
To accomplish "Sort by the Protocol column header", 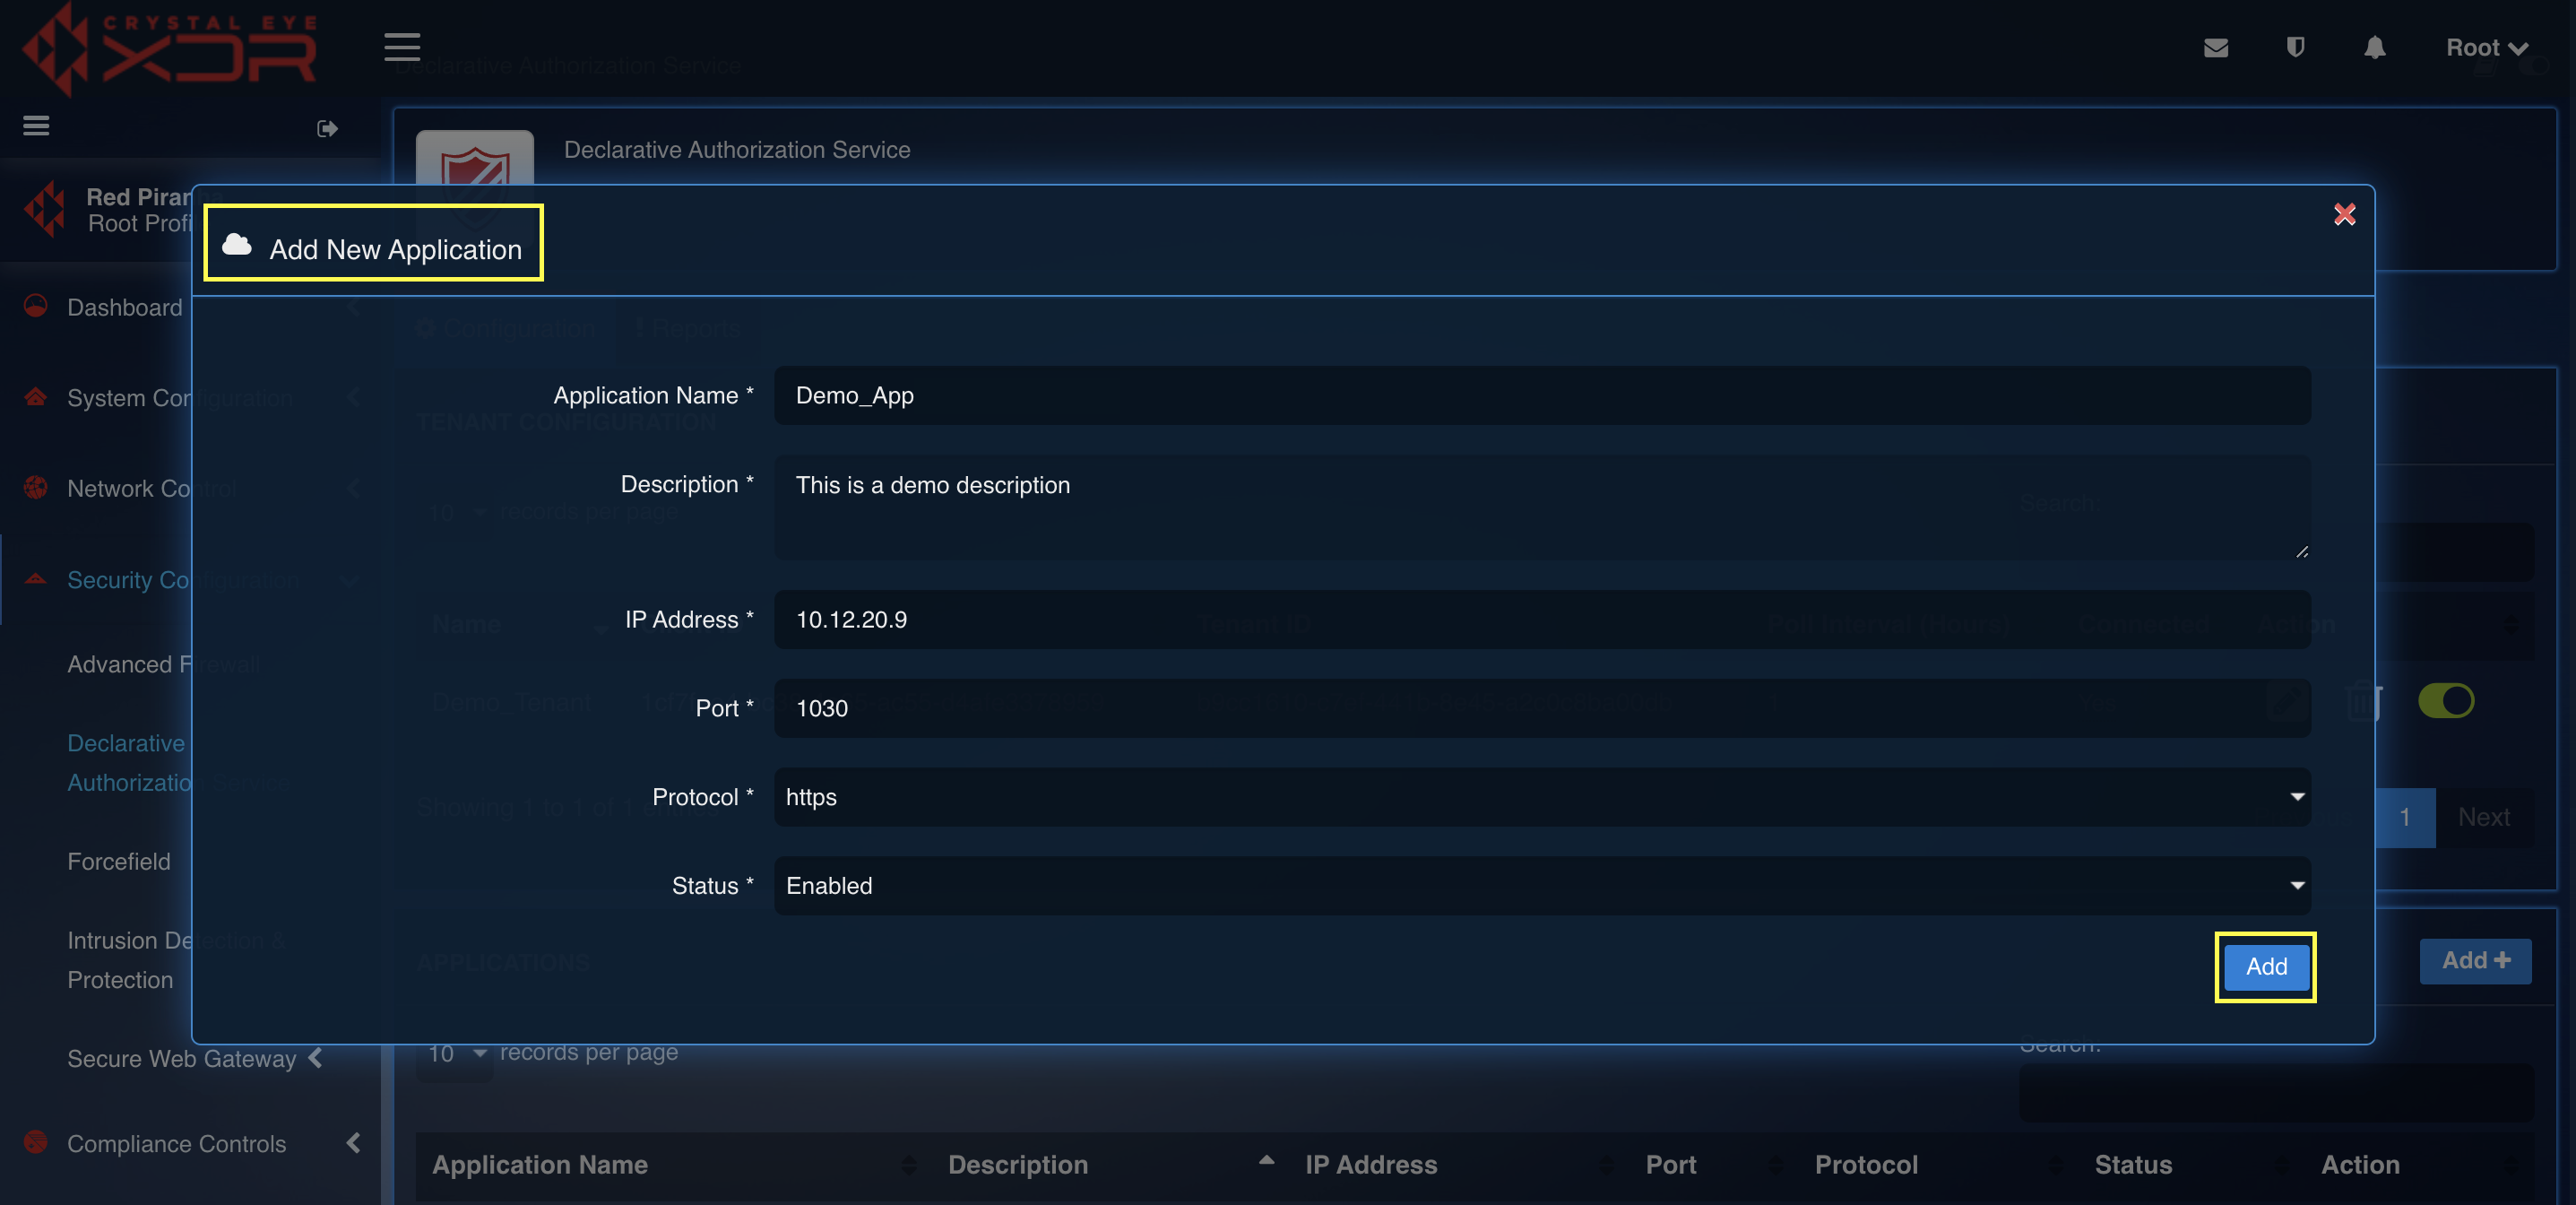I will click(x=1866, y=1165).
